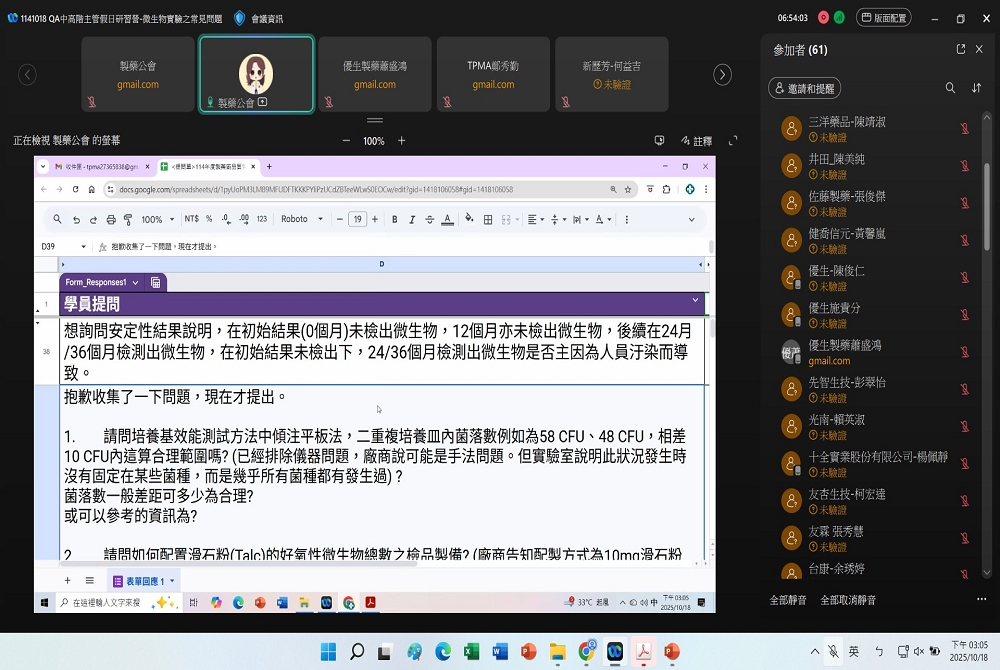Click the sort participants icon
1000x670 pixels.
(x=977, y=88)
